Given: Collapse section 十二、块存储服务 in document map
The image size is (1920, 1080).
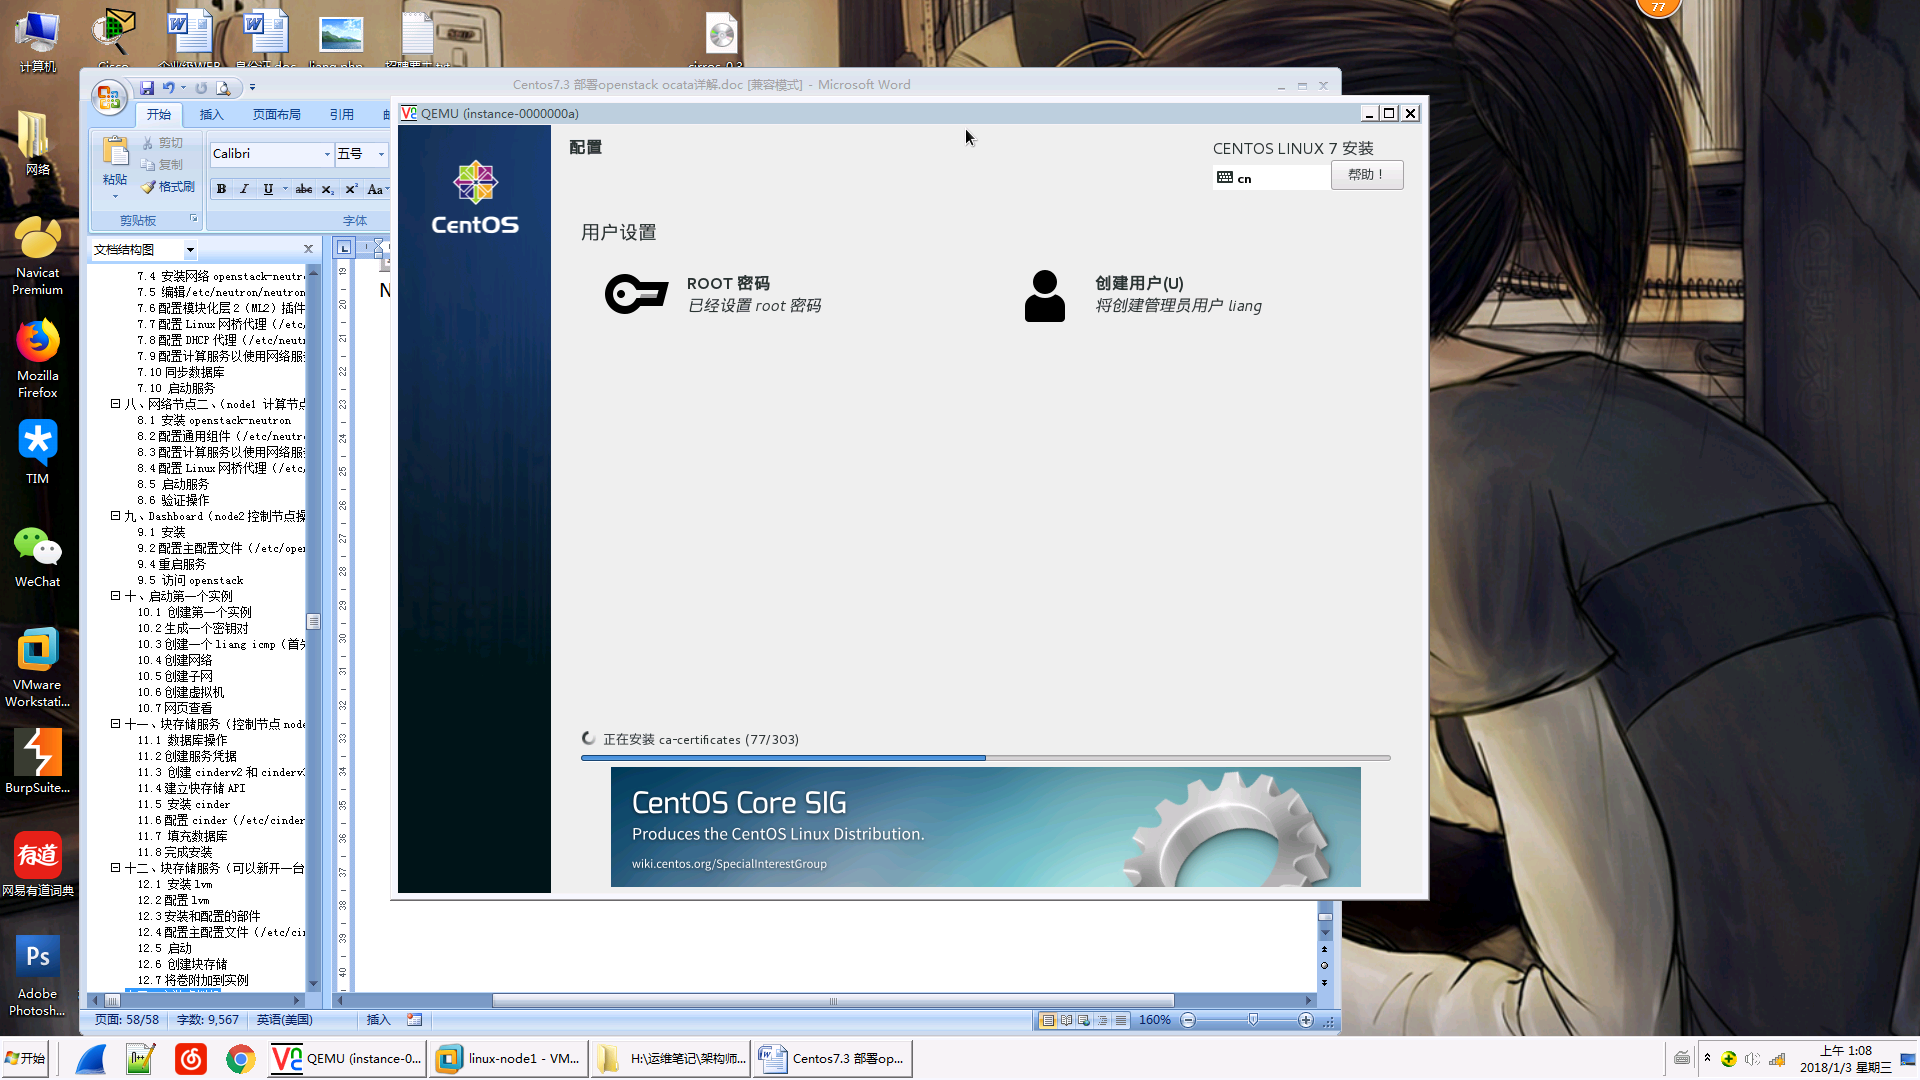Looking at the screenshot, I should click(x=115, y=868).
